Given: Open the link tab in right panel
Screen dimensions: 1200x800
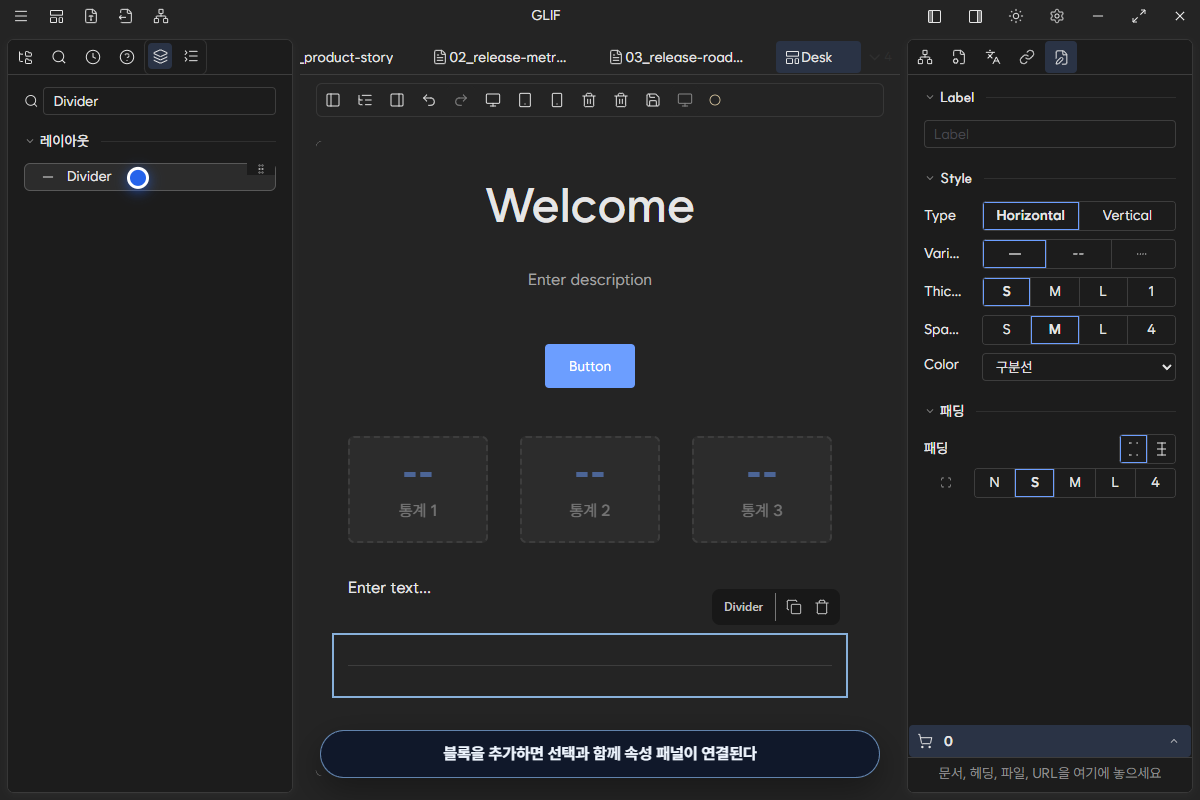Looking at the screenshot, I should pos(1026,57).
